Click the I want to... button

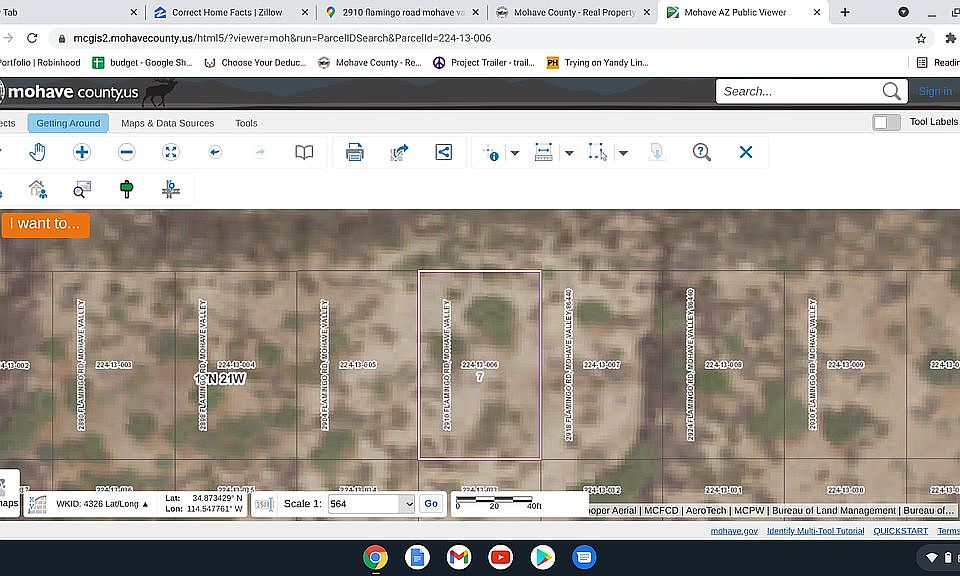point(45,224)
